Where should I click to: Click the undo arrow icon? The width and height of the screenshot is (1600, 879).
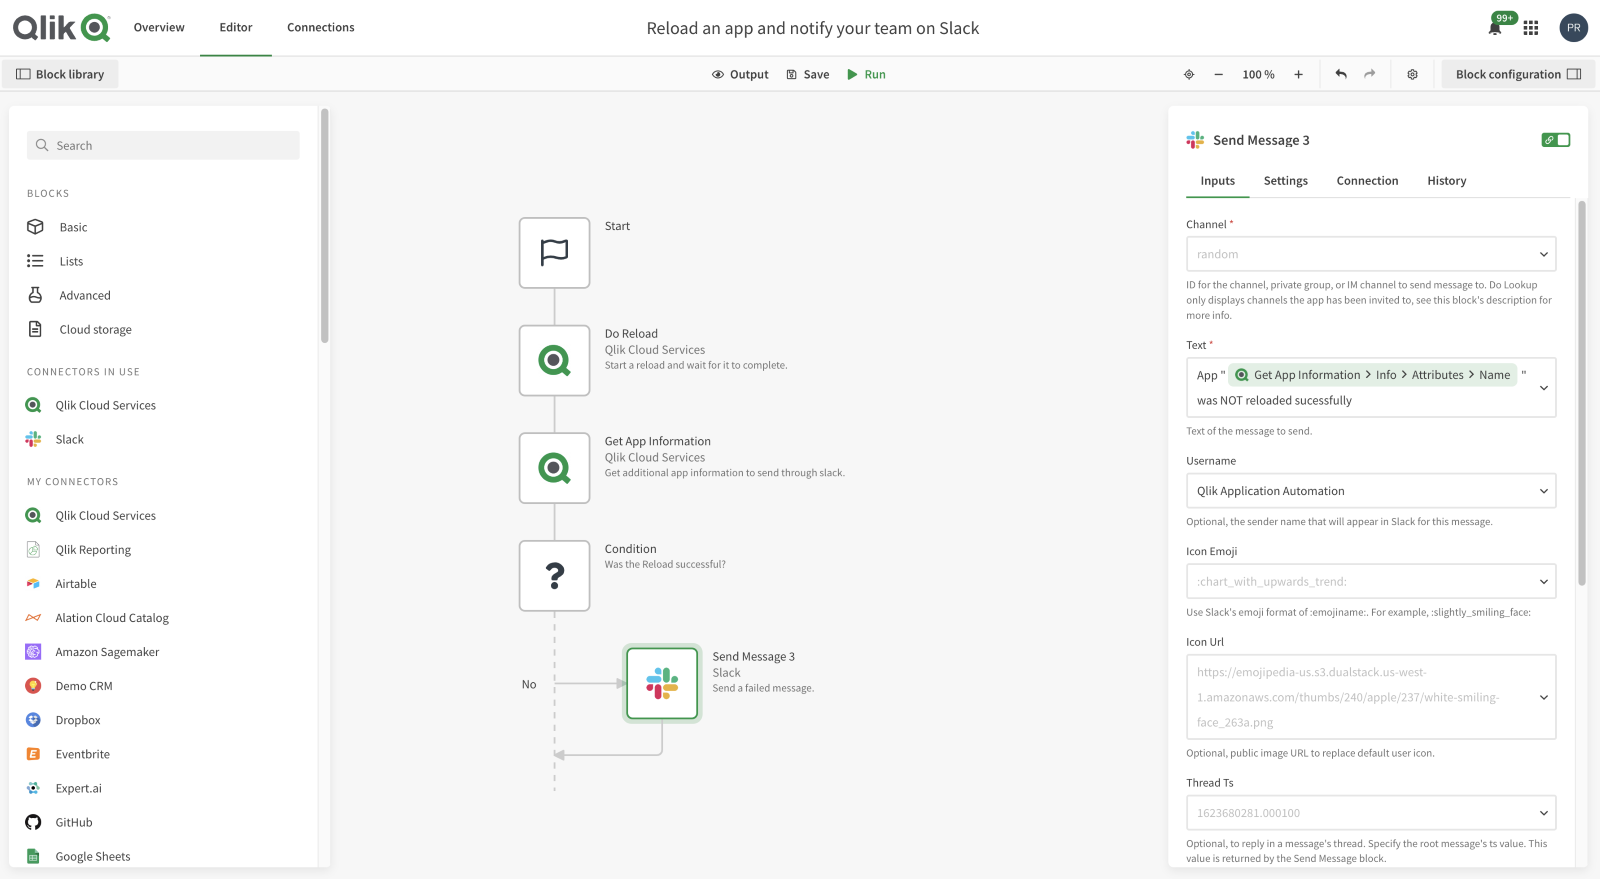(1341, 74)
